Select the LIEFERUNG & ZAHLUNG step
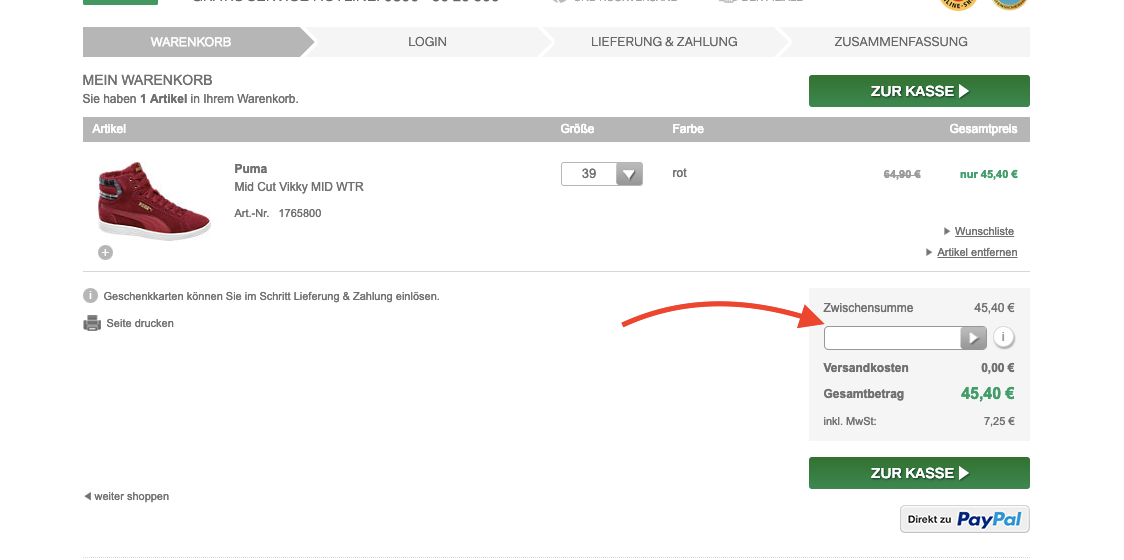The width and height of the screenshot is (1124, 560). click(x=664, y=42)
